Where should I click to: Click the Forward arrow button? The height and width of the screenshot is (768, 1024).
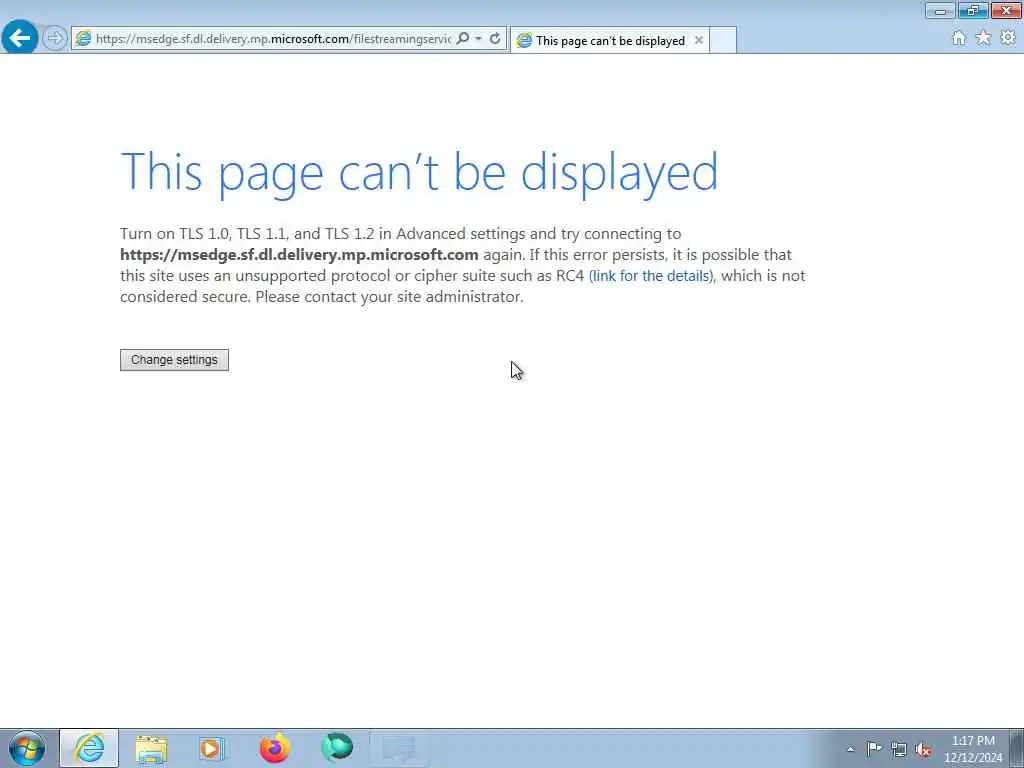coord(55,38)
